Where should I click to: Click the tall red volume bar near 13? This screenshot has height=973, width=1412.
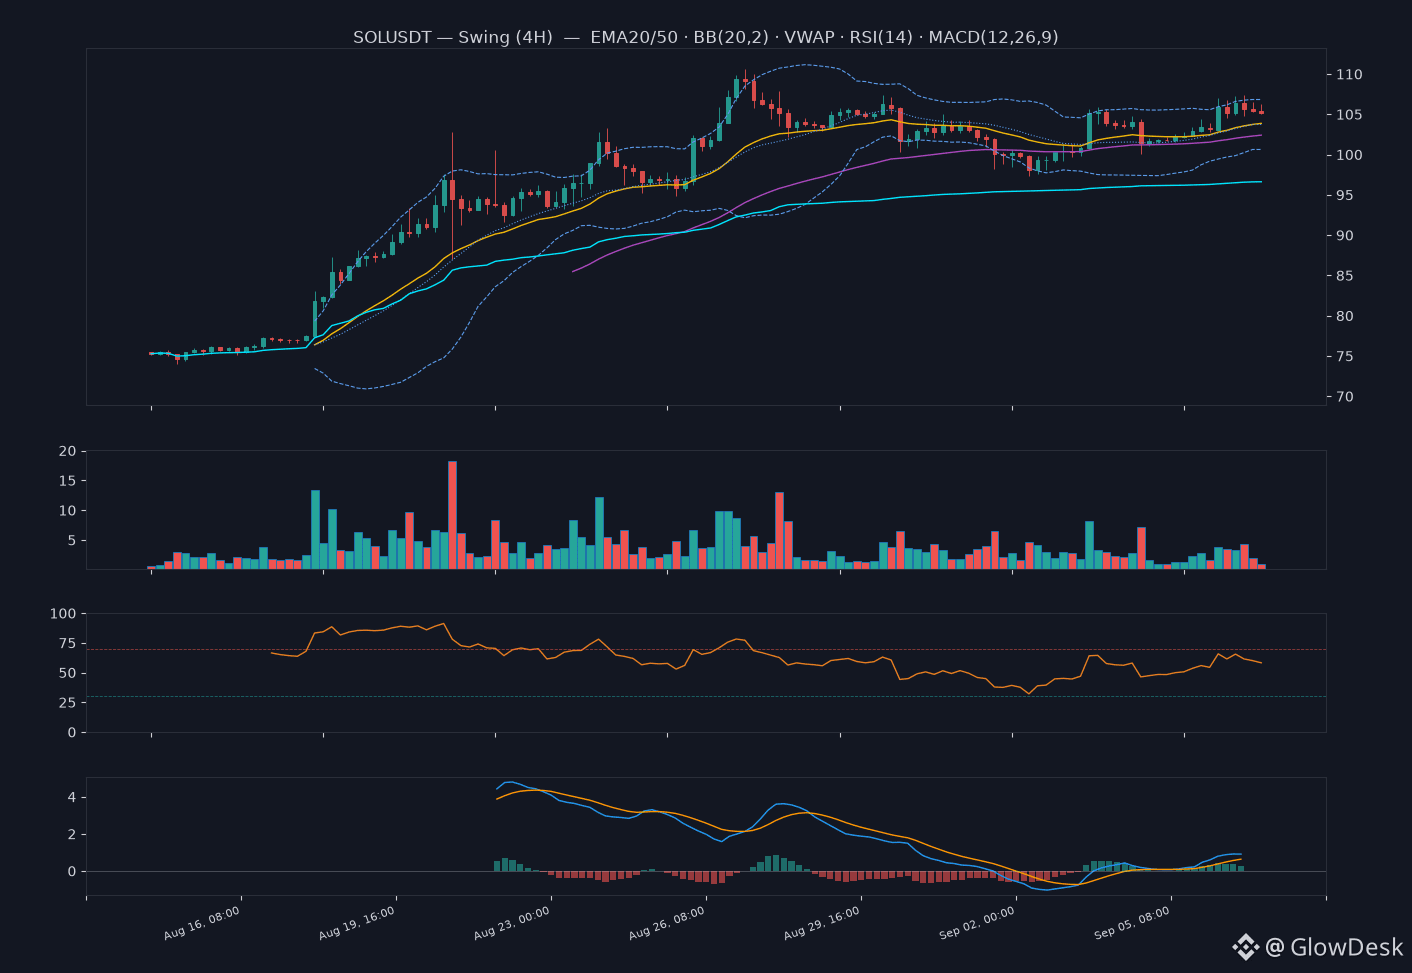pos(779,531)
